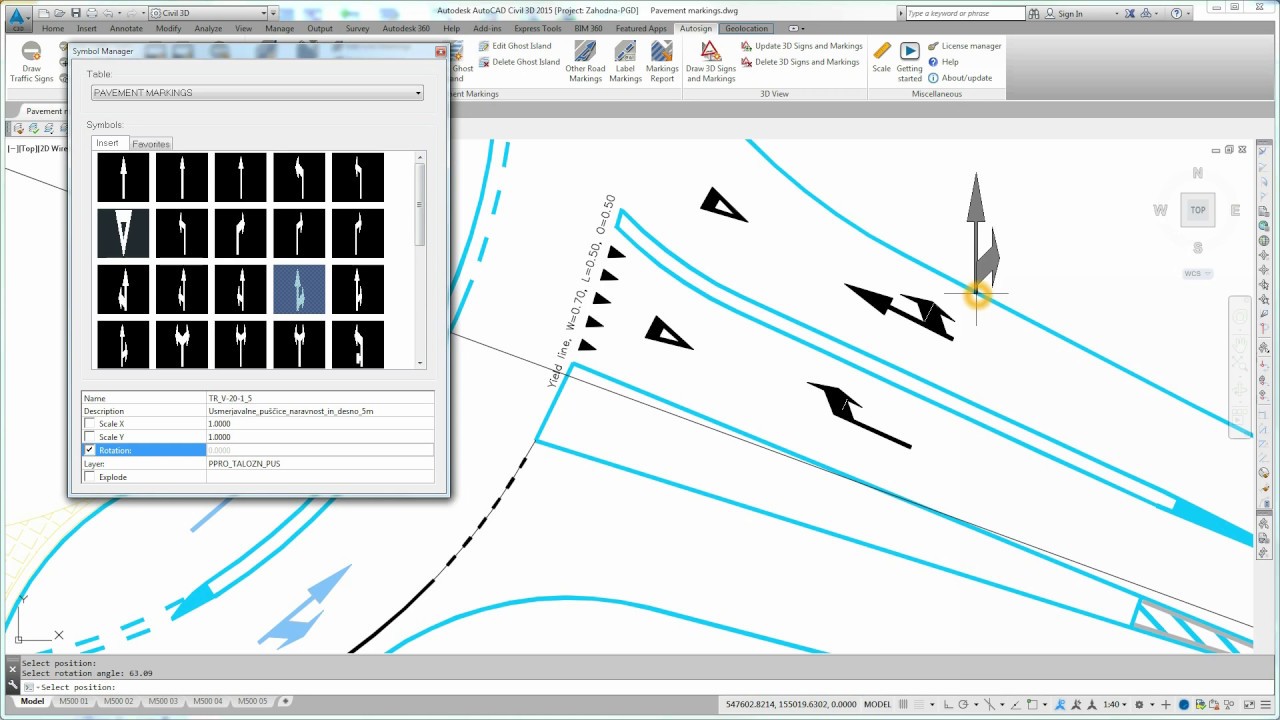Toggle the Scale Y checkbox
This screenshot has width=1280, height=720.
click(90, 437)
